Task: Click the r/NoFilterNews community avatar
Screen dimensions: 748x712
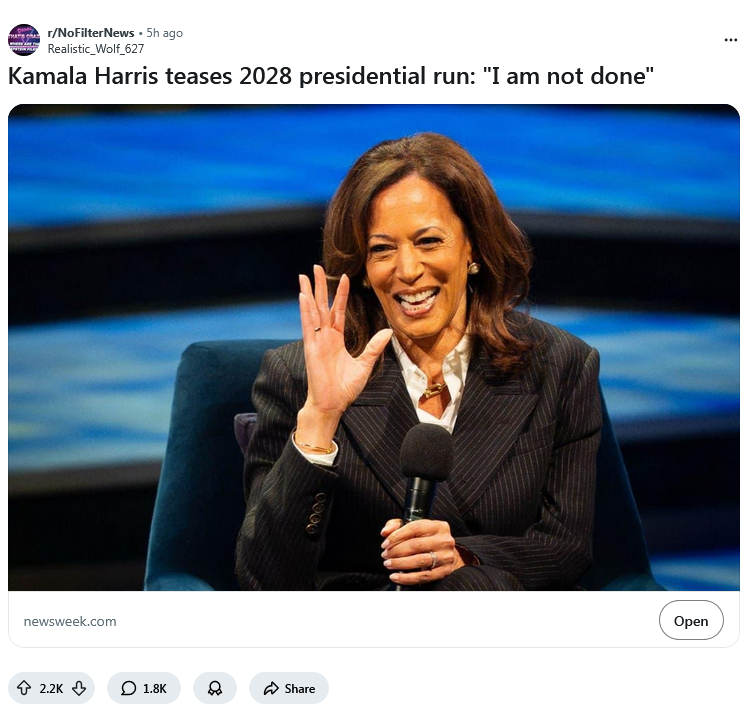Action: [24, 40]
